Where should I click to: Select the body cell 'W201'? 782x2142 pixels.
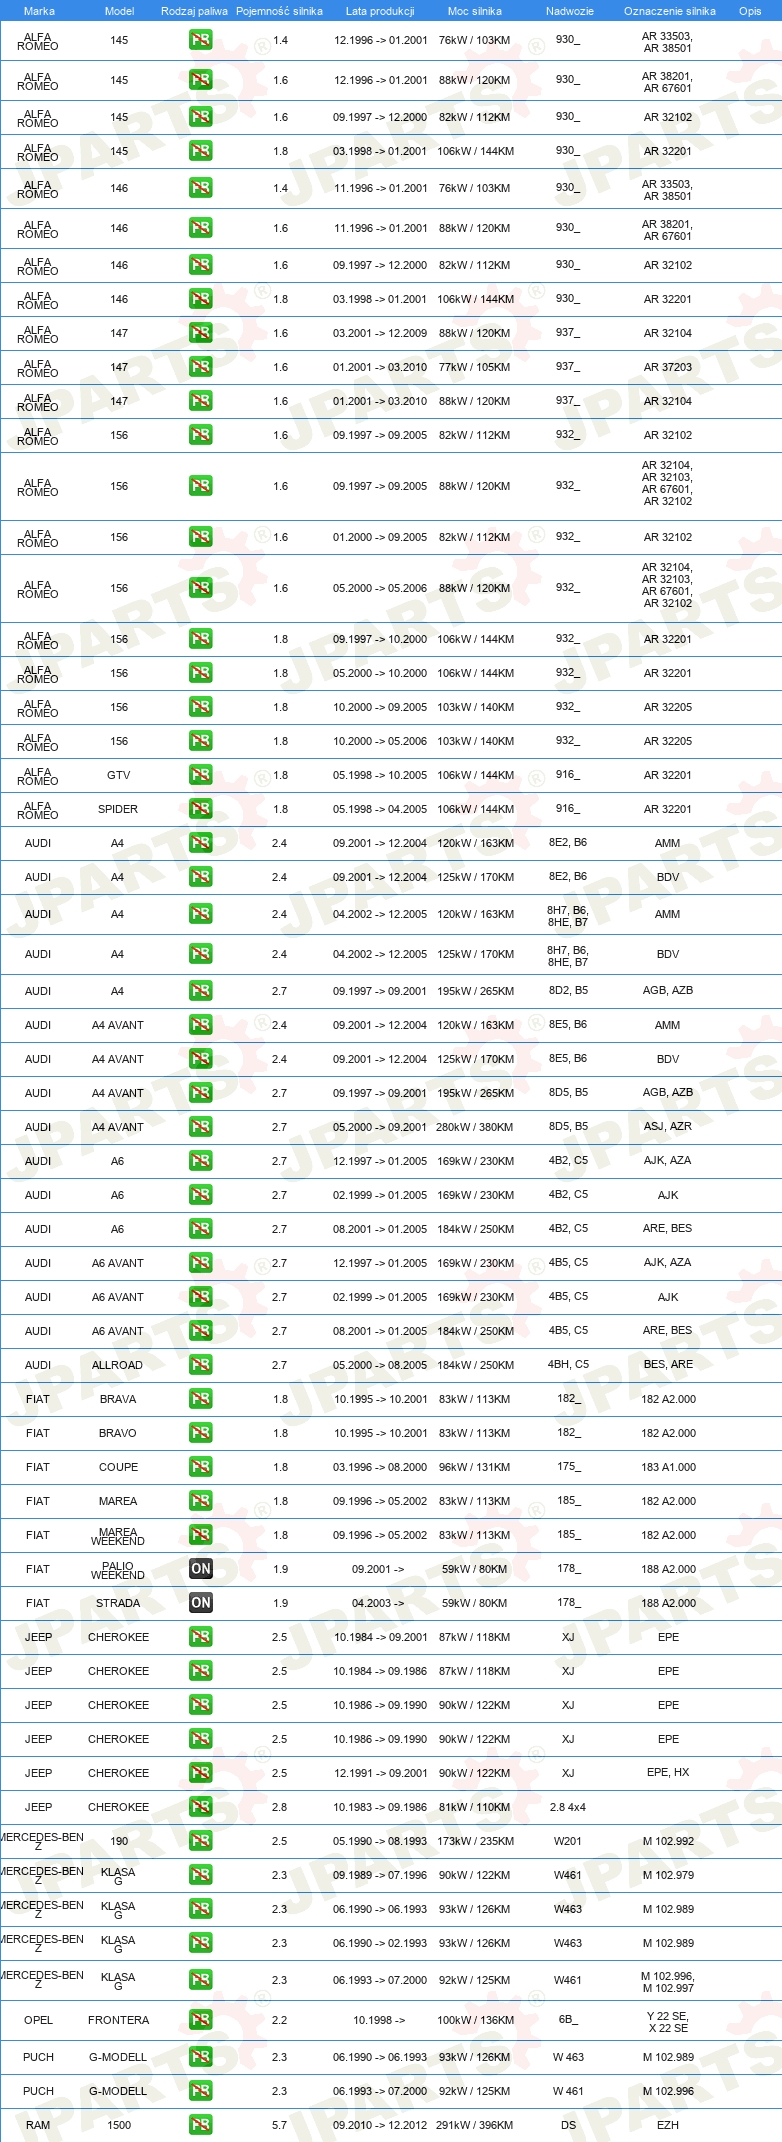pos(568,1841)
